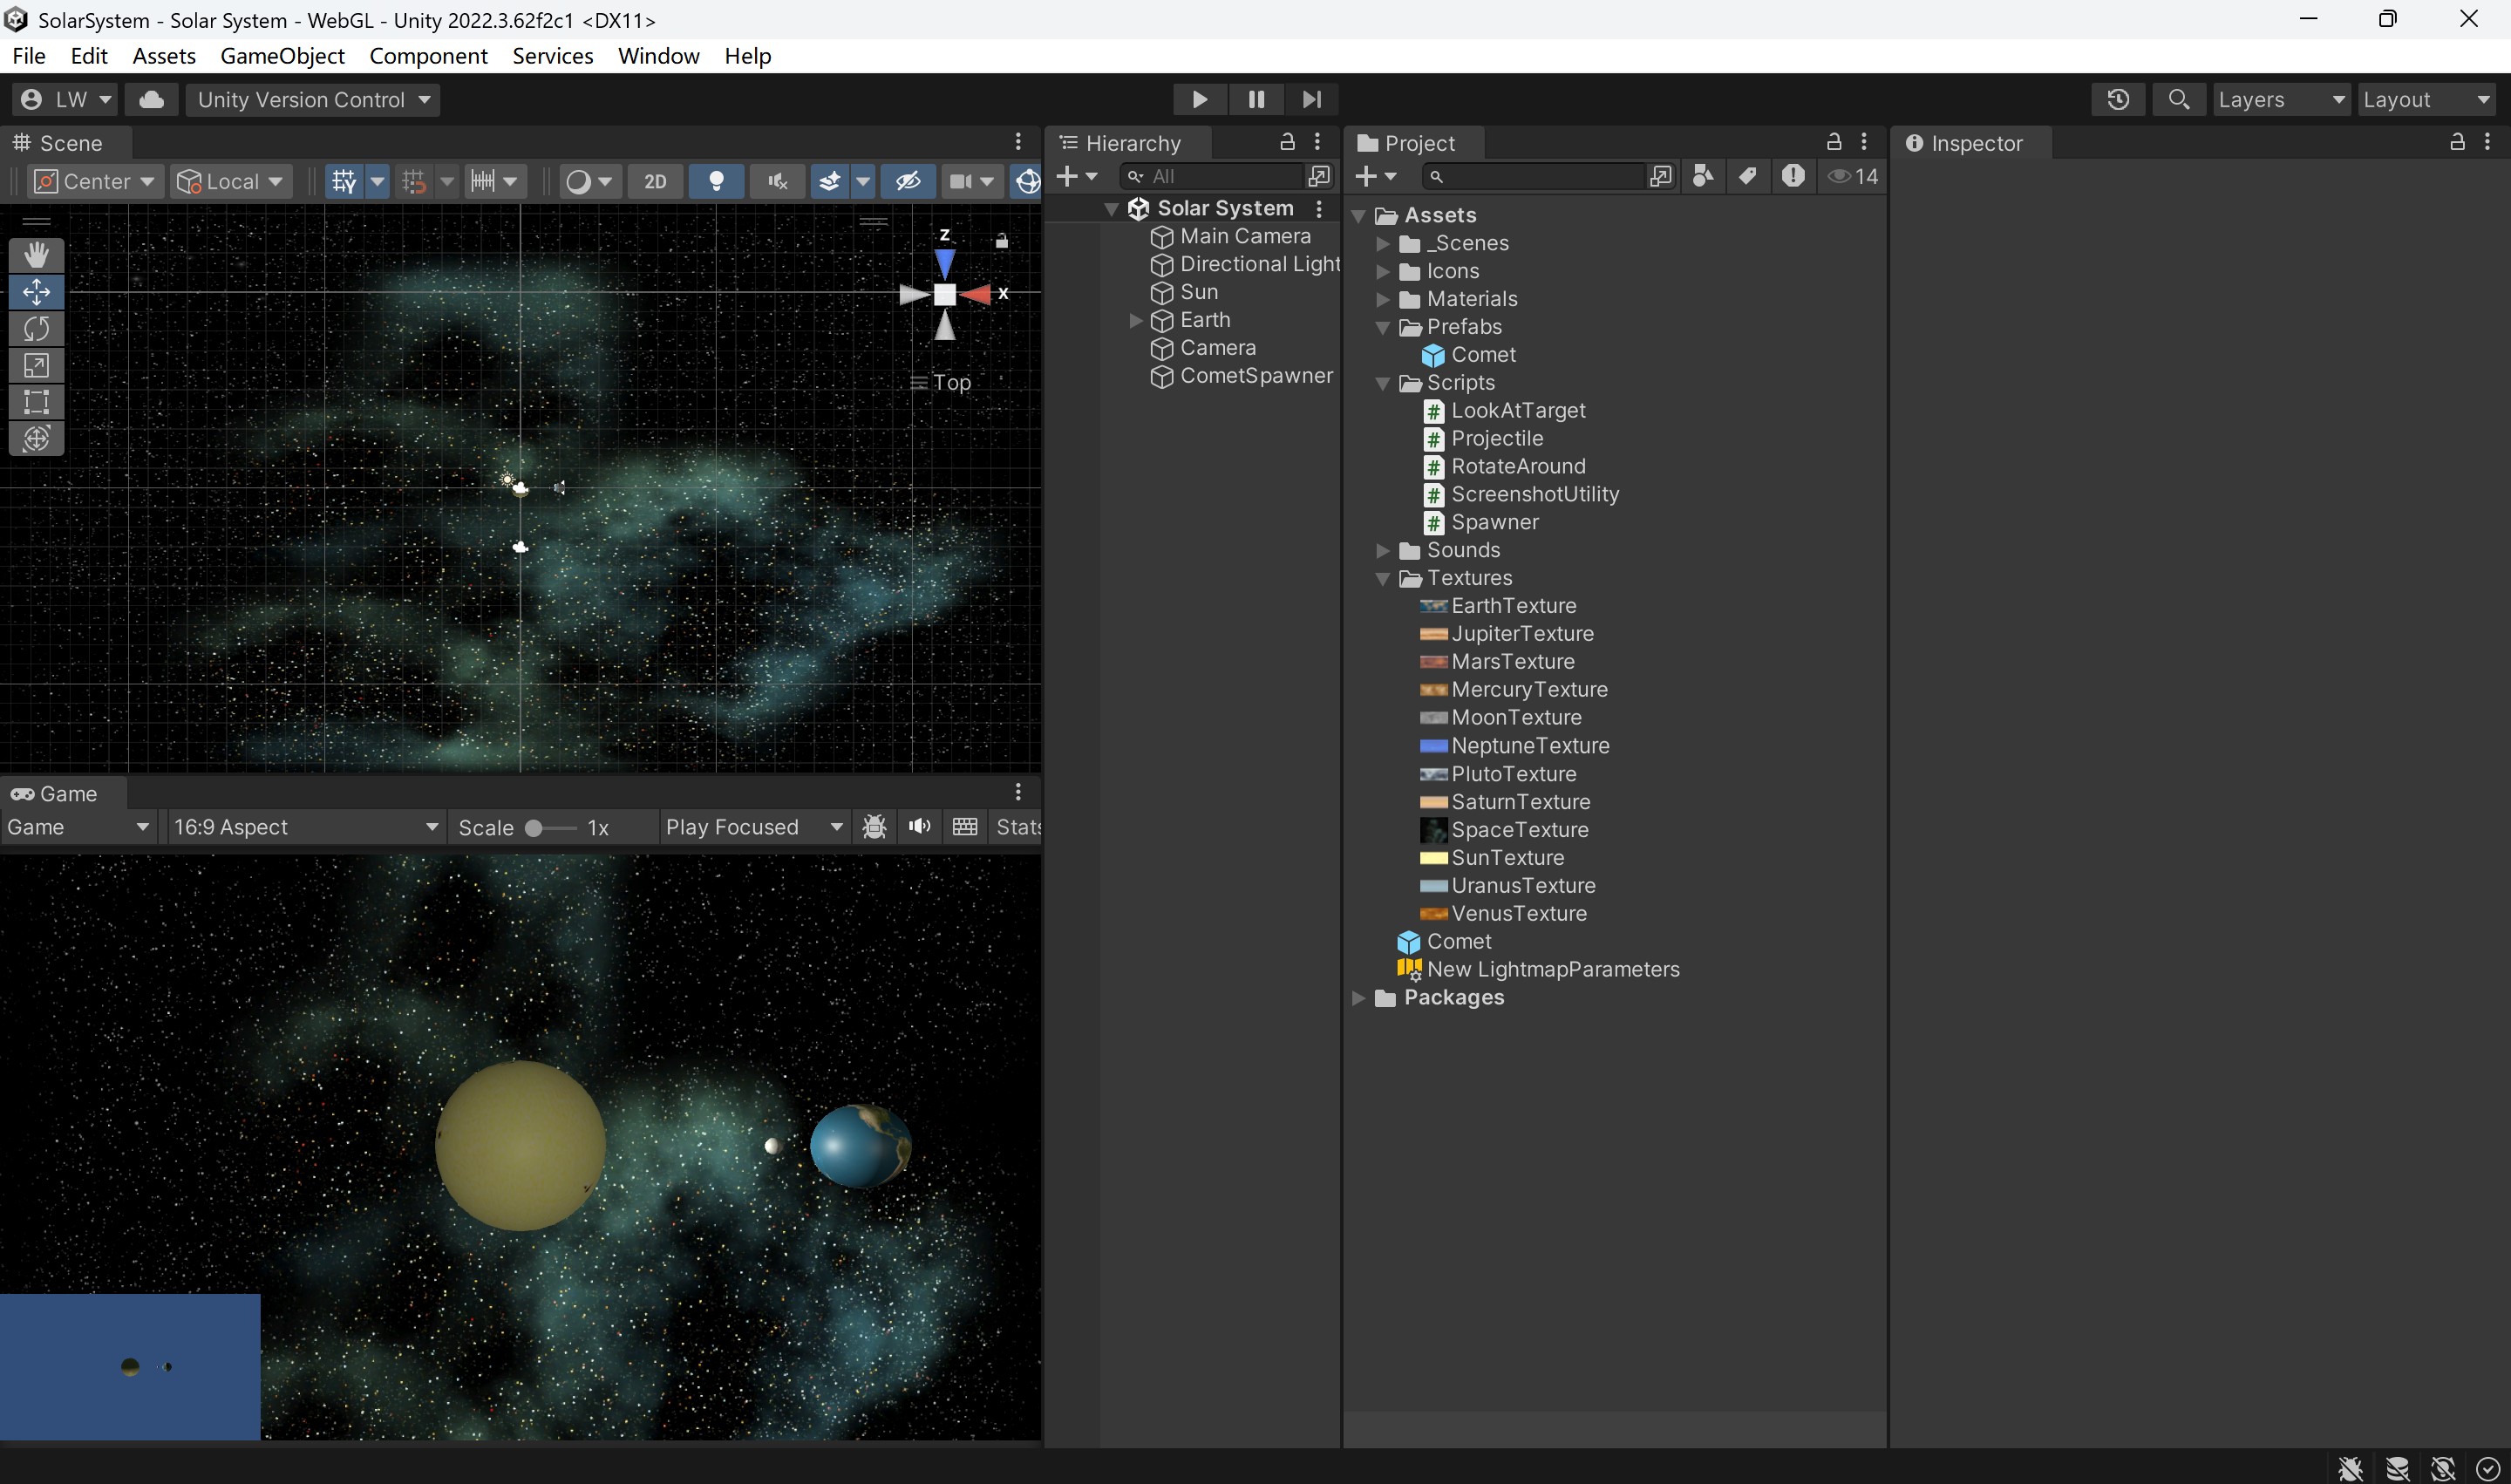Expand the Earth object in Hierarchy
Viewport: 2511px width, 1484px height.
[1135, 320]
